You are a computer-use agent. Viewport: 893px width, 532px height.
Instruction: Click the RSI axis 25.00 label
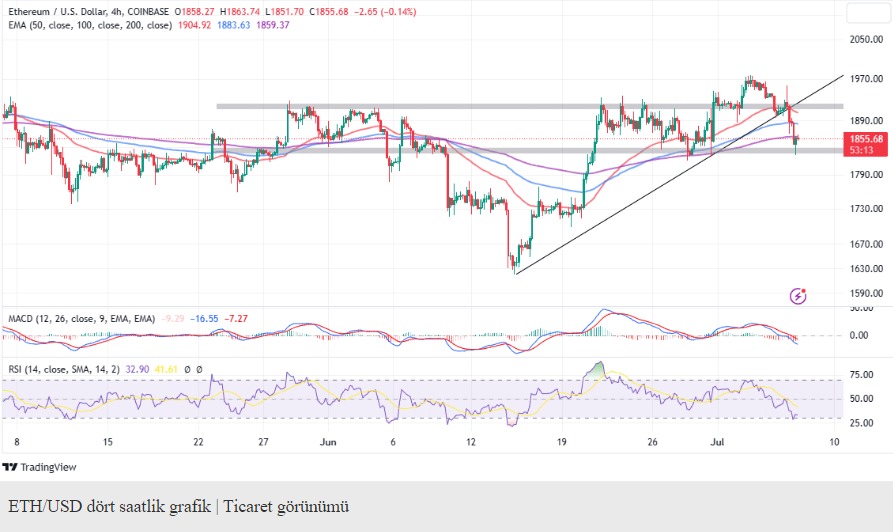[x=861, y=423]
